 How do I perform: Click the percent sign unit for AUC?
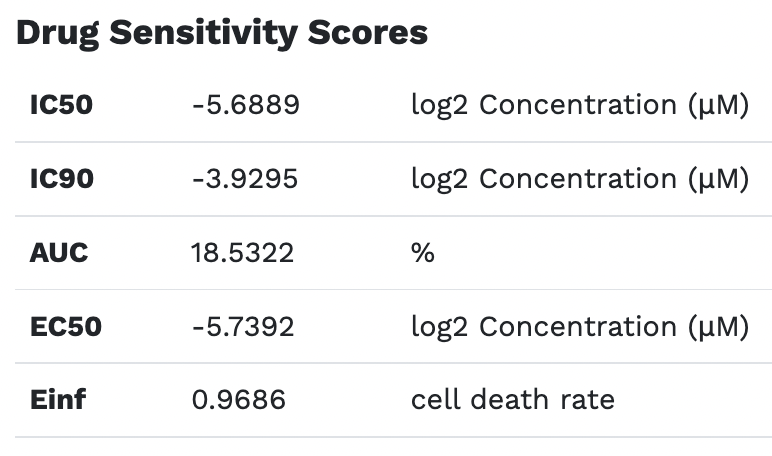pos(423,253)
